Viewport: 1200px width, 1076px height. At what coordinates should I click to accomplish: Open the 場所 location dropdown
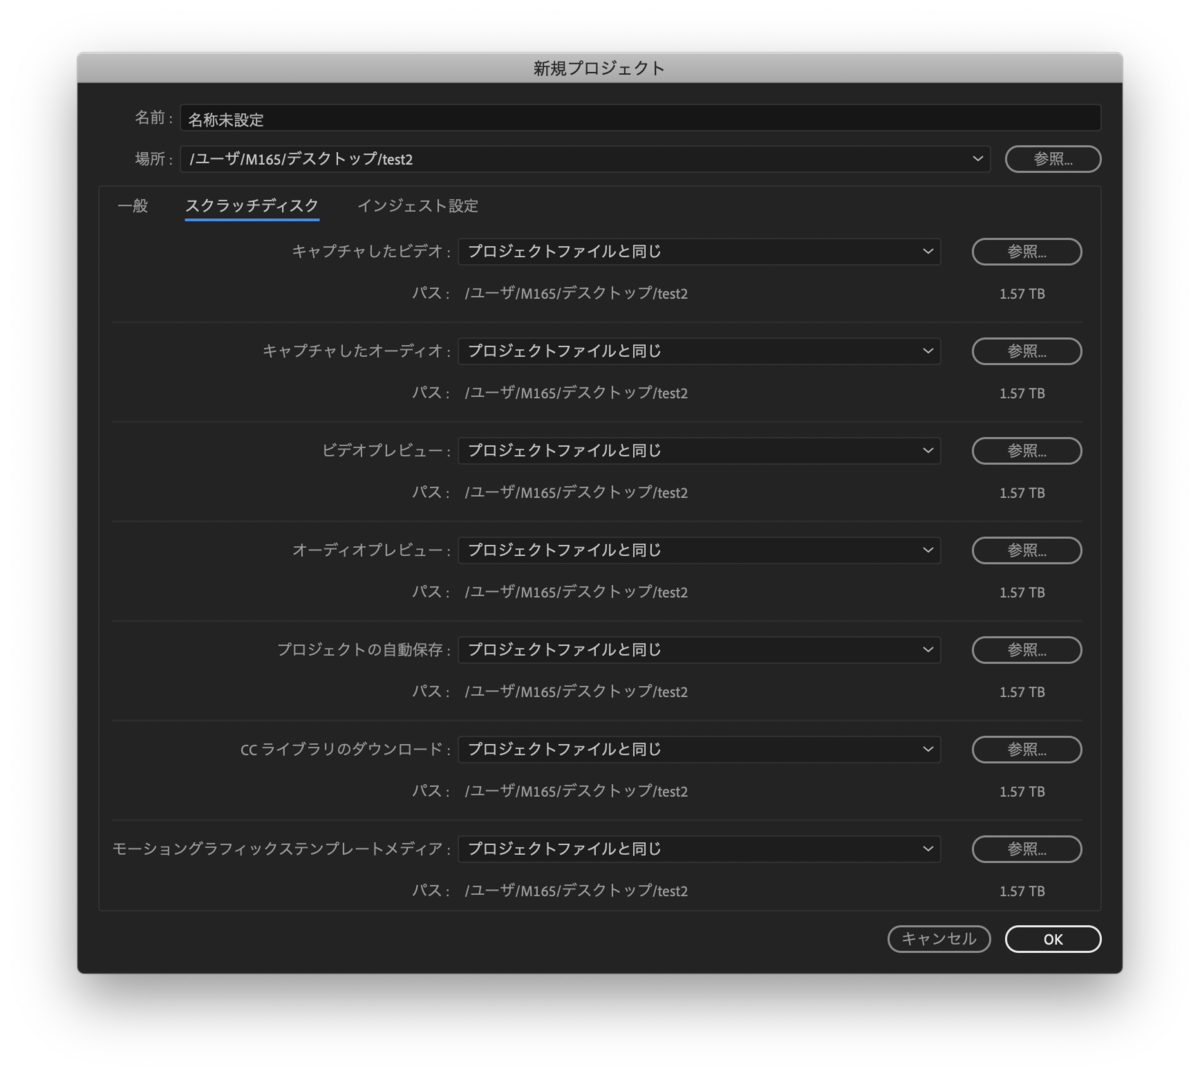coord(585,159)
